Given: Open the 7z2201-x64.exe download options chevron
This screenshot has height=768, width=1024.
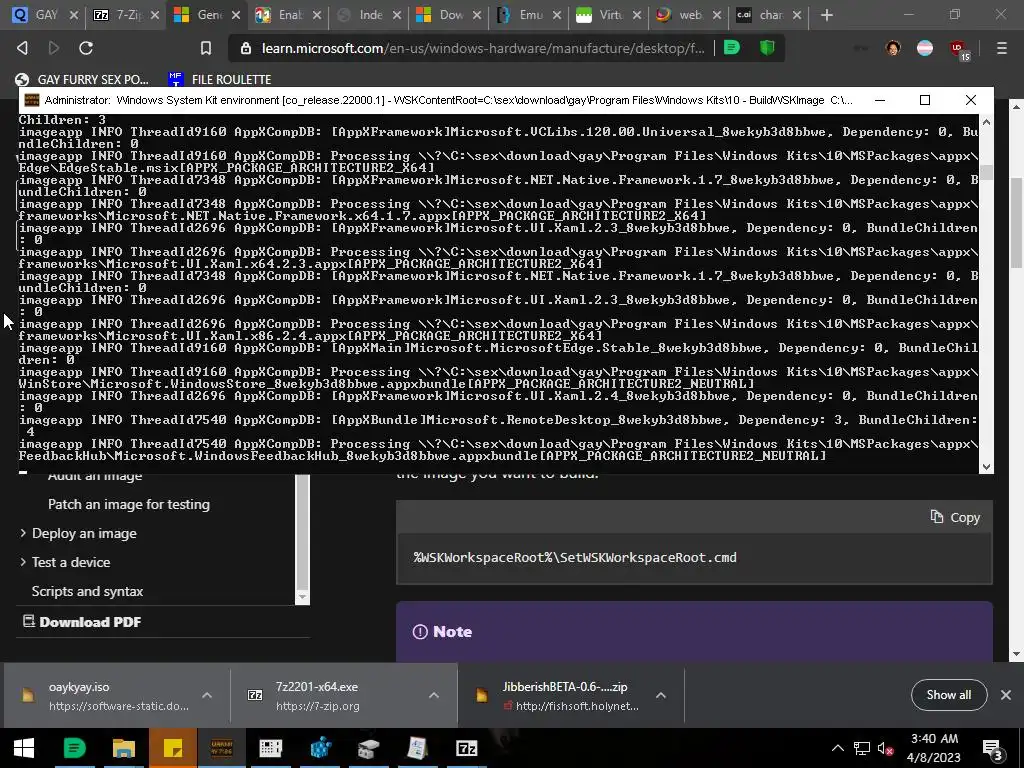Looking at the screenshot, I should click(x=434, y=696).
